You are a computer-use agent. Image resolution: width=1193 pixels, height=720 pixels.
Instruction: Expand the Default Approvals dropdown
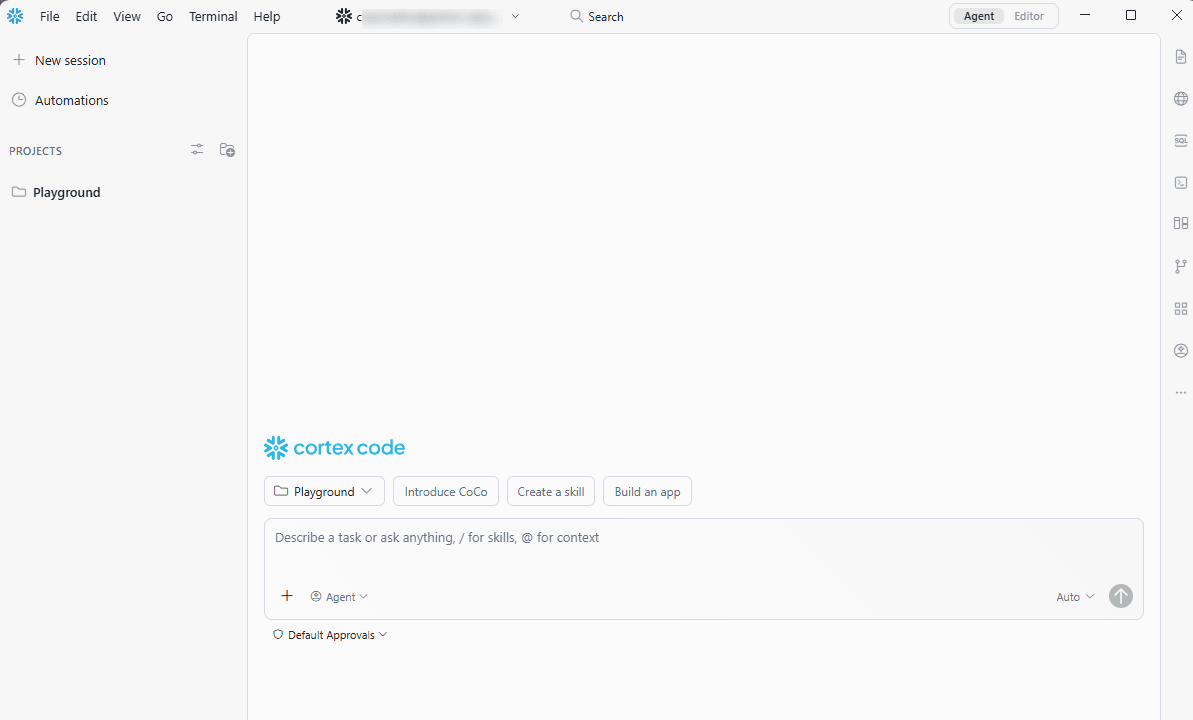330,635
